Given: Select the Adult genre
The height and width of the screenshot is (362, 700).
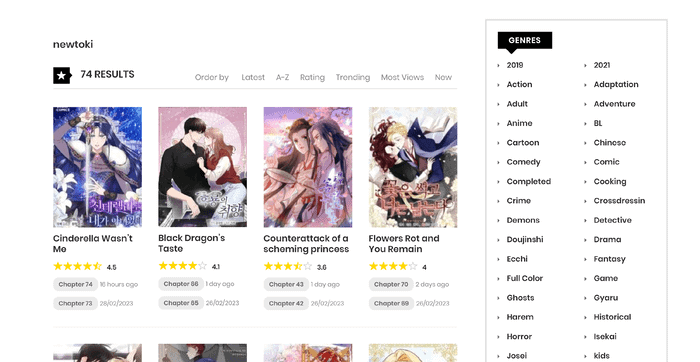Looking at the screenshot, I should point(517,104).
